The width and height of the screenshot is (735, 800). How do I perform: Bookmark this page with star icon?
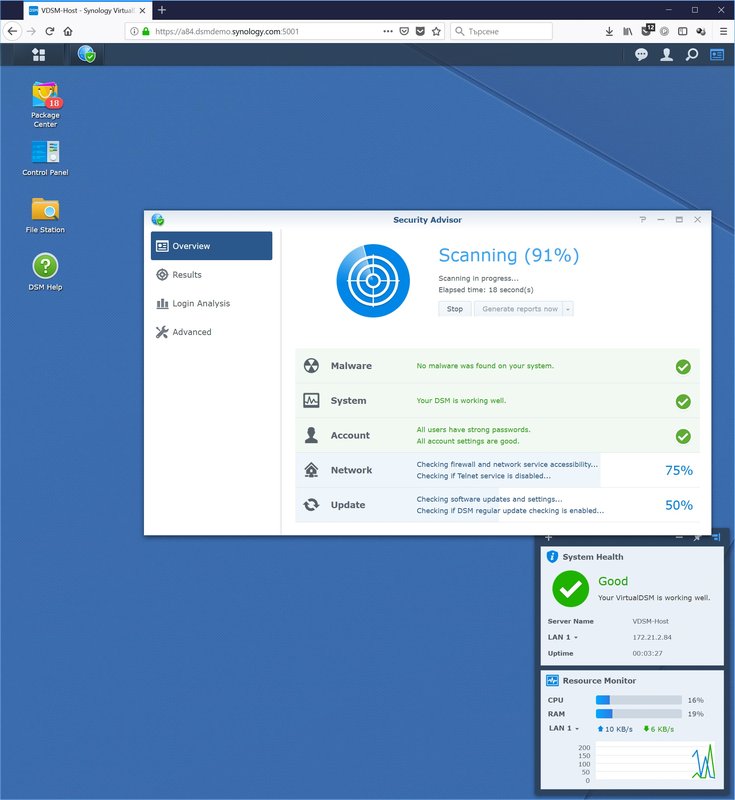click(436, 31)
